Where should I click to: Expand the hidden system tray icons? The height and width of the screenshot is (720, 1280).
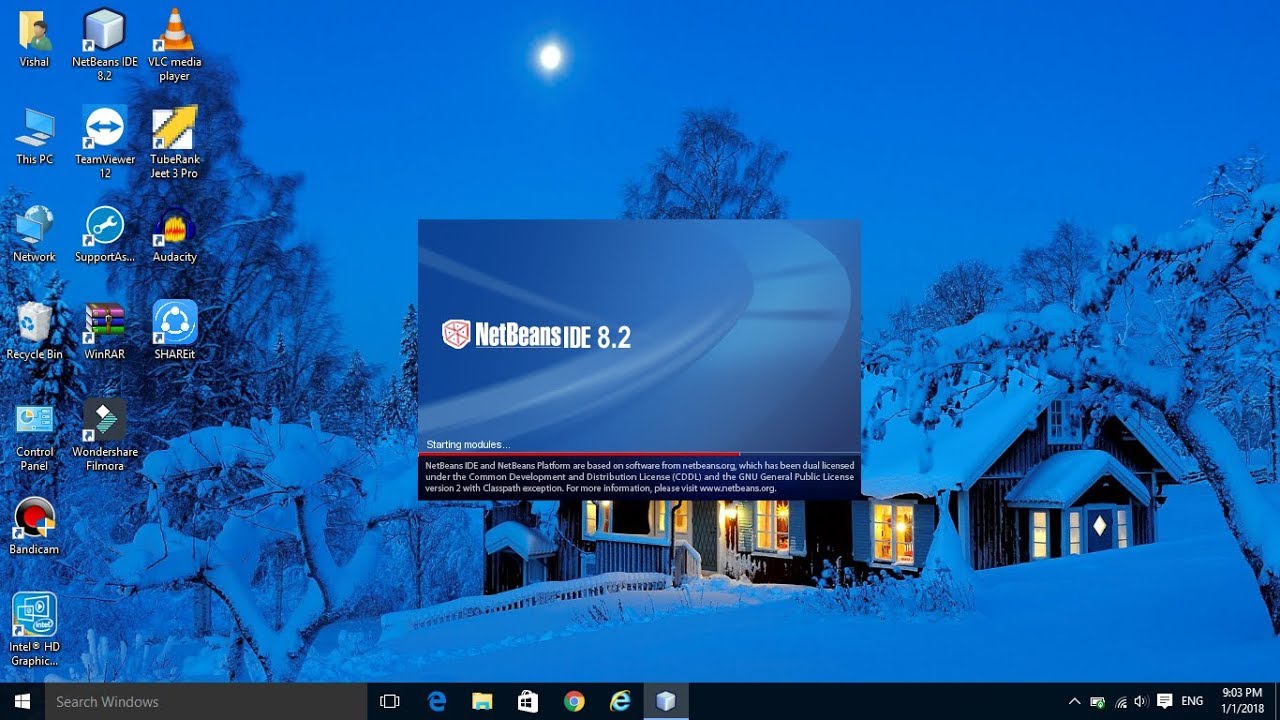coord(1075,701)
